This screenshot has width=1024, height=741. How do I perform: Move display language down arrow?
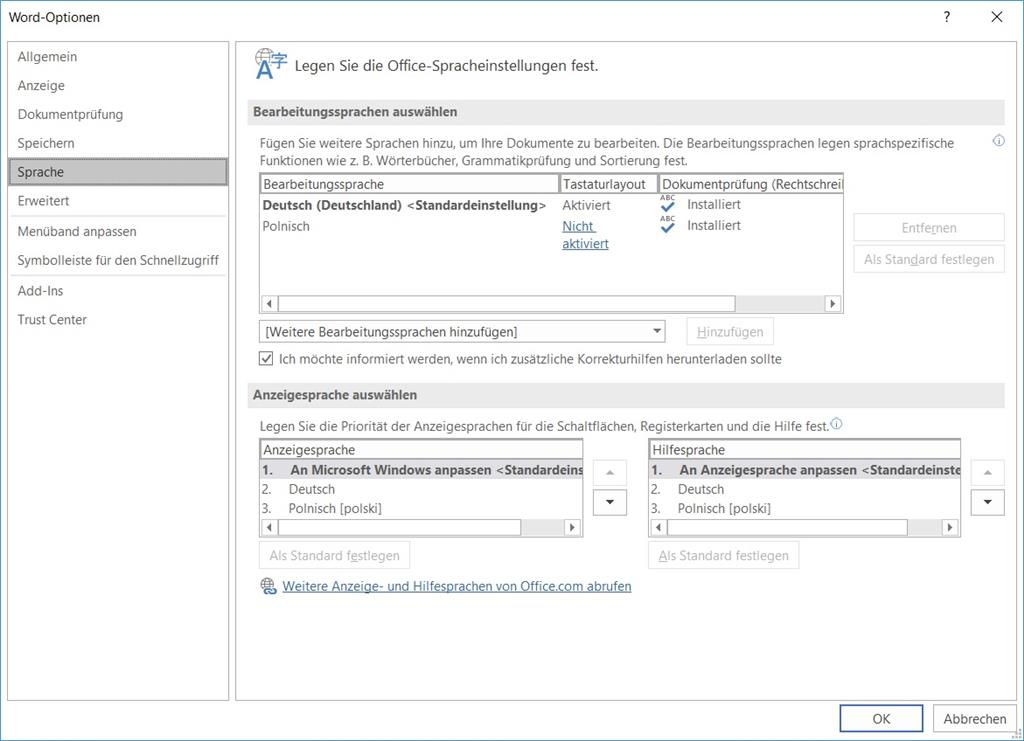(609, 502)
